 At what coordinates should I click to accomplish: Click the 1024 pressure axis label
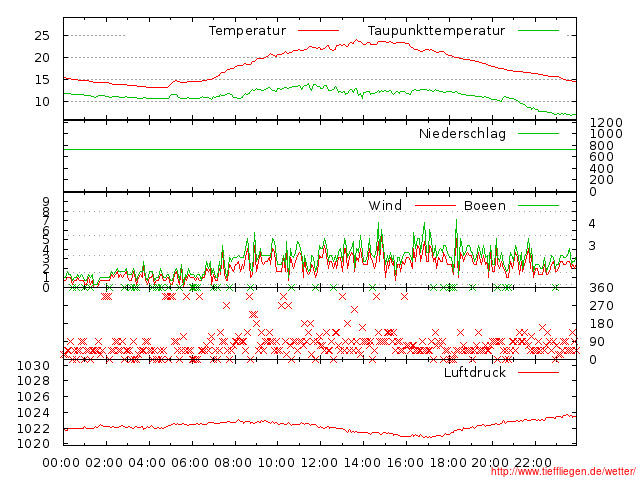click(33, 413)
